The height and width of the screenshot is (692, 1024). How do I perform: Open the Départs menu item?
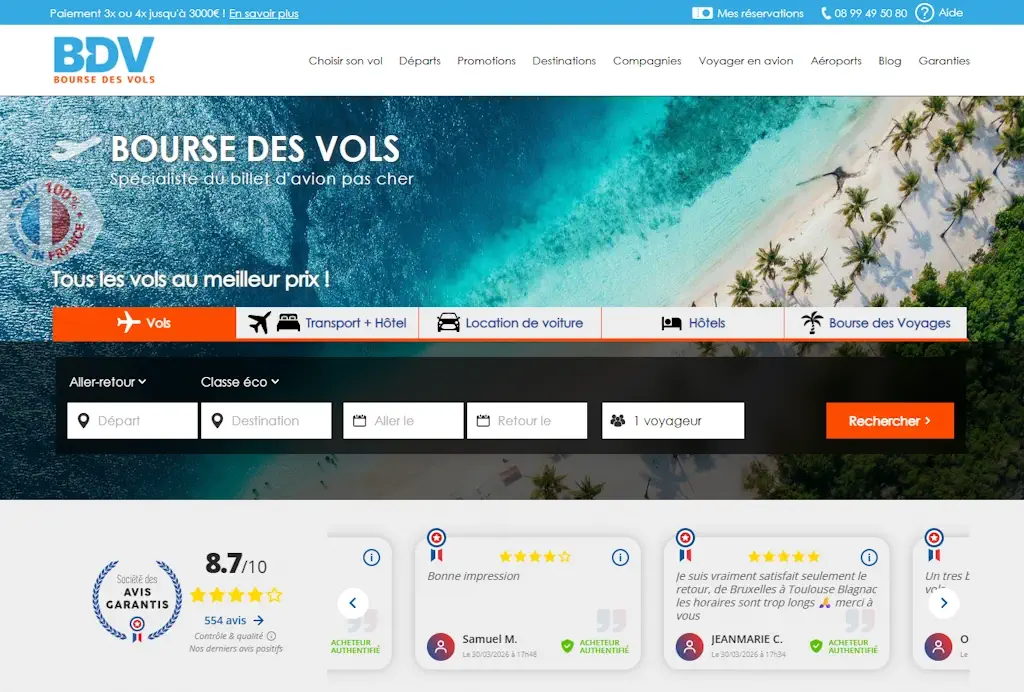pyautogui.click(x=420, y=61)
